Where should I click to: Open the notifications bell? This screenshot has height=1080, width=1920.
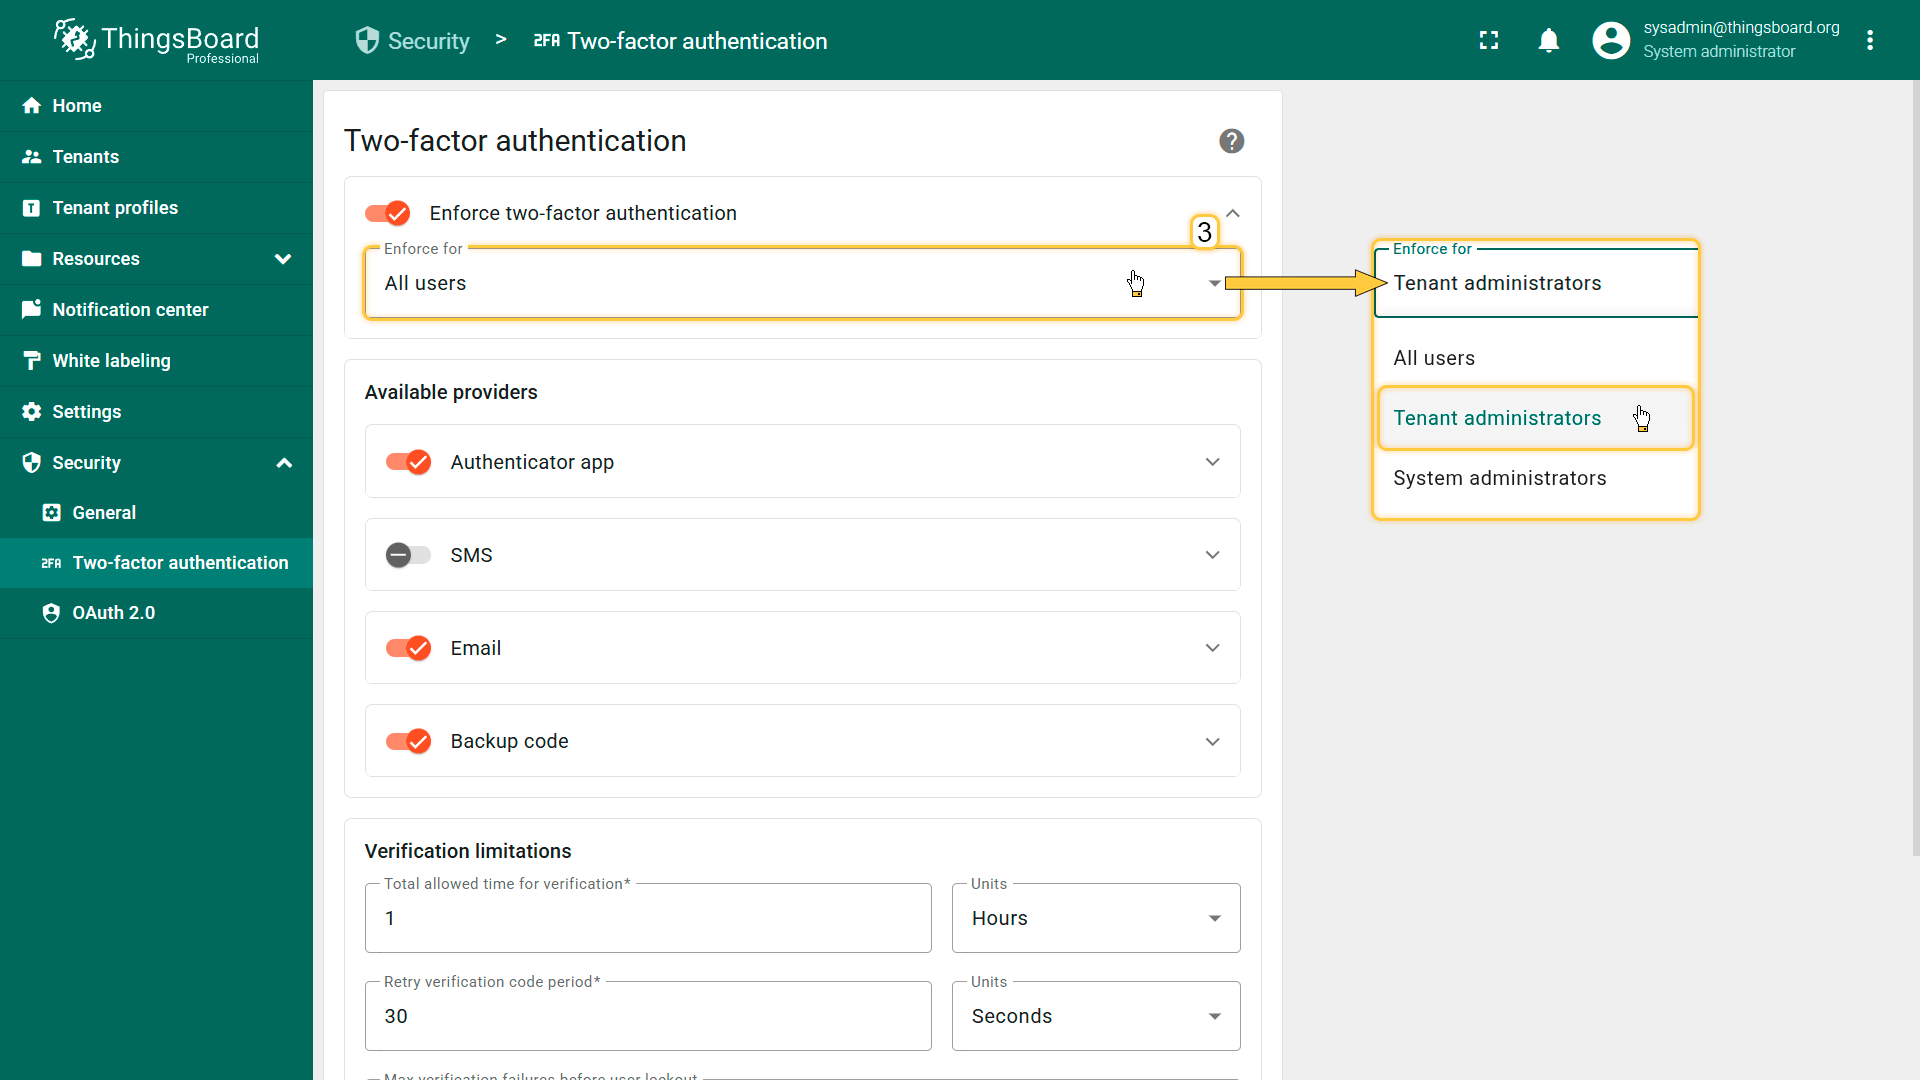pyautogui.click(x=1548, y=40)
